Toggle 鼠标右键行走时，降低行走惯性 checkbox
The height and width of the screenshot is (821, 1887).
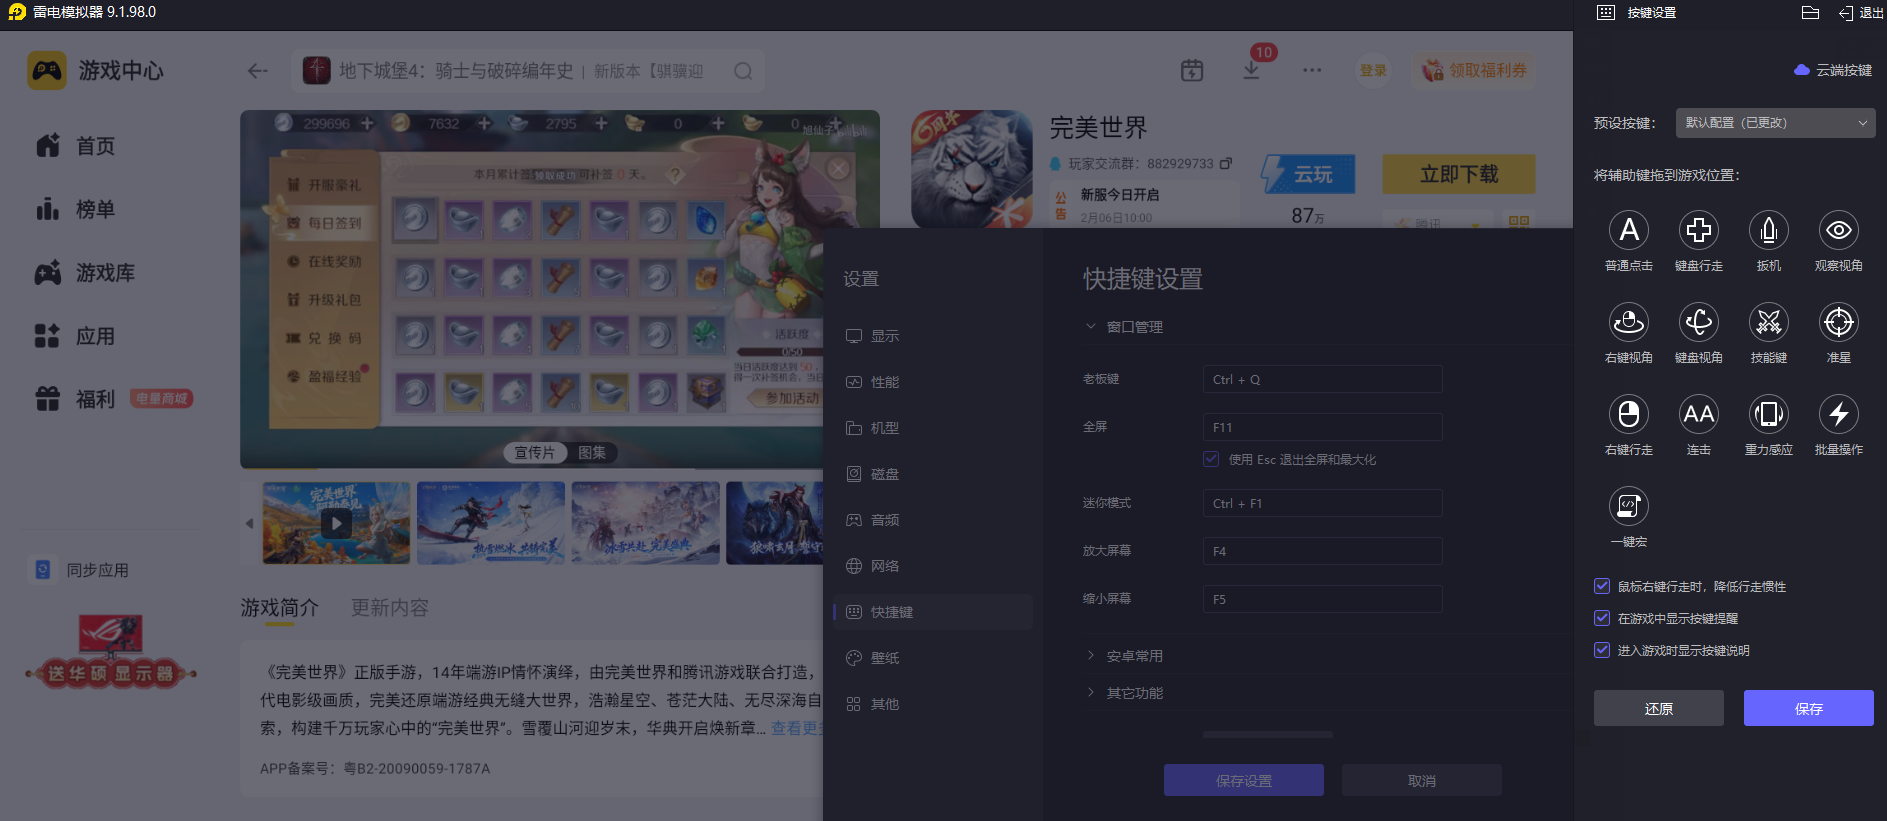[x=1602, y=586]
